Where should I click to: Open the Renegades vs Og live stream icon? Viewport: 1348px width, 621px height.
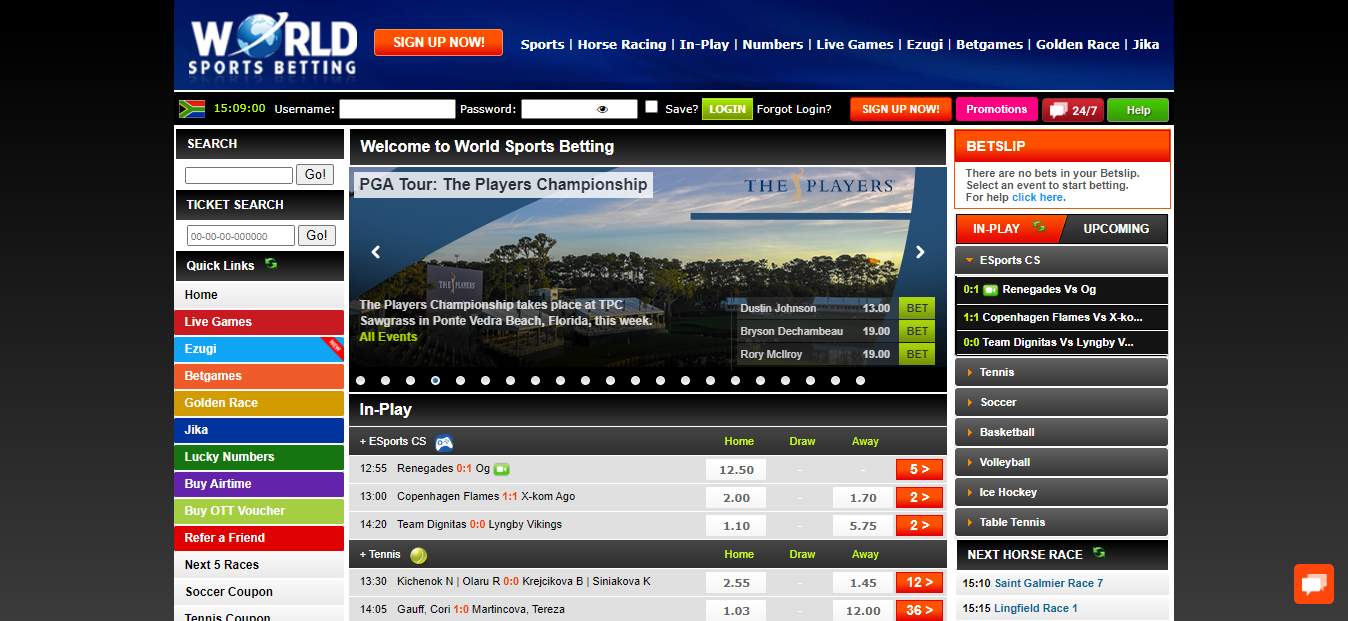click(x=502, y=468)
